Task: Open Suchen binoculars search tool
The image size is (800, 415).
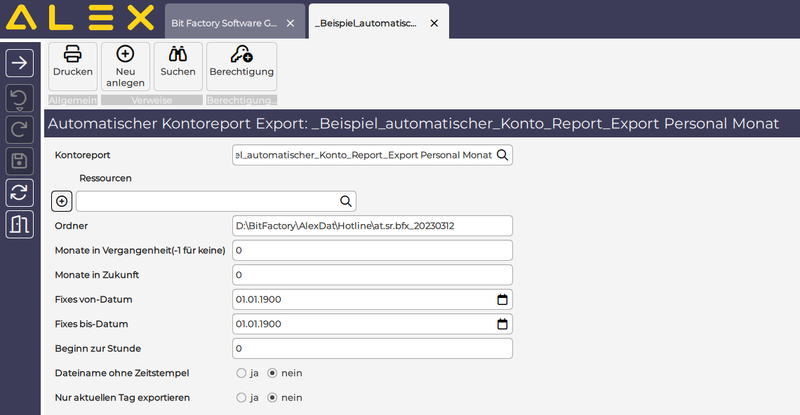Action: coord(178,64)
